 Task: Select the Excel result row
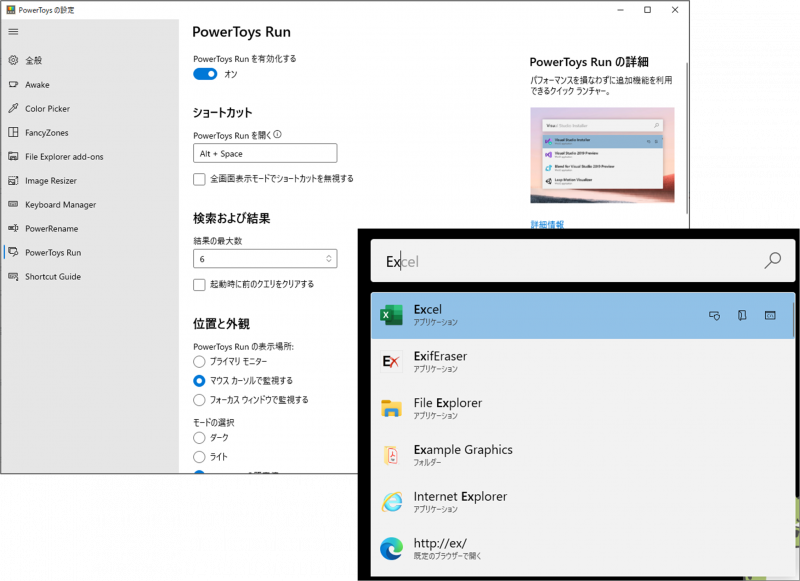(x=583, y=315)
